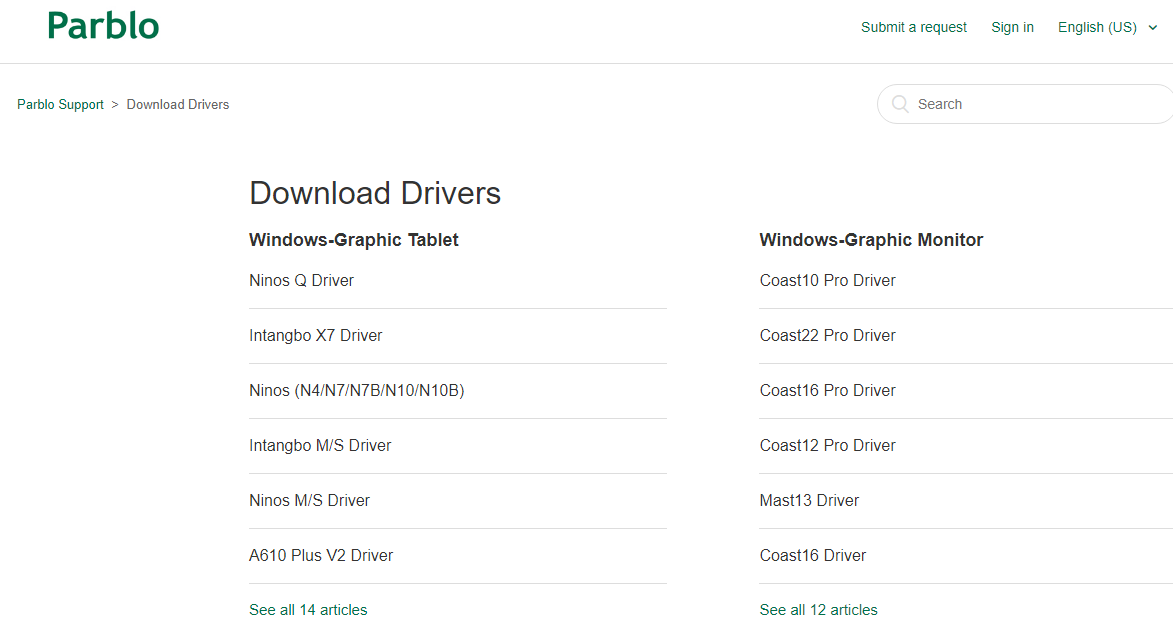Open Submit a request page
This screenshot has width=1173, height=644.
click(x=913, y=27)
